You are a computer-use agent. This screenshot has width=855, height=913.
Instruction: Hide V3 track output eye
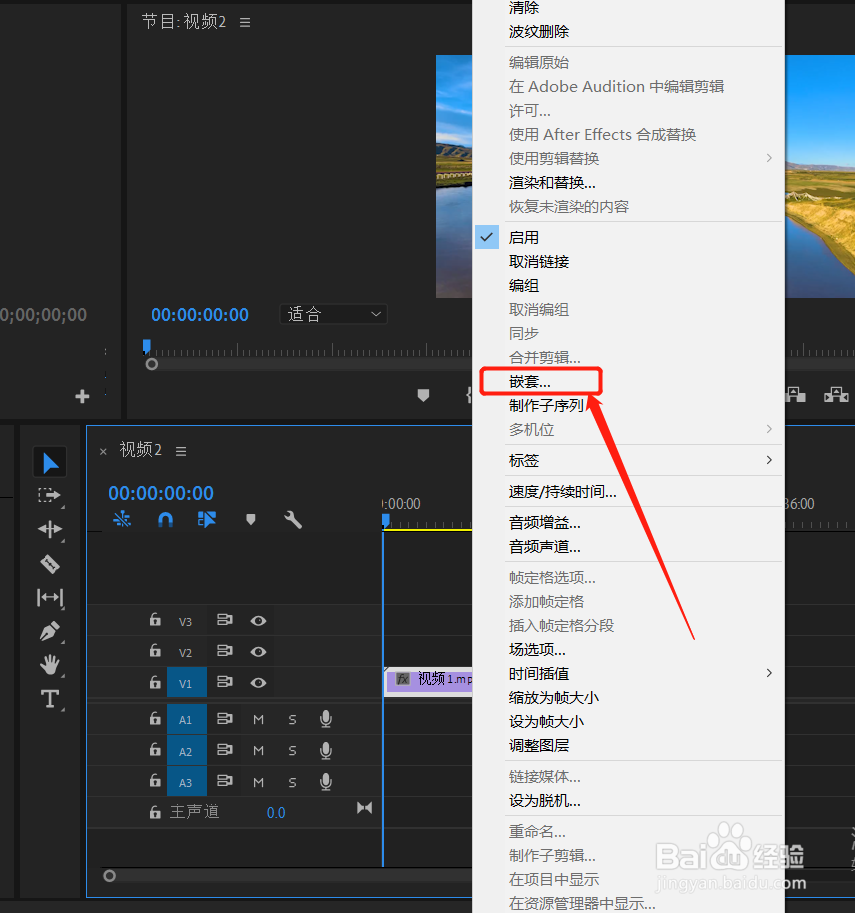(259, 621)
